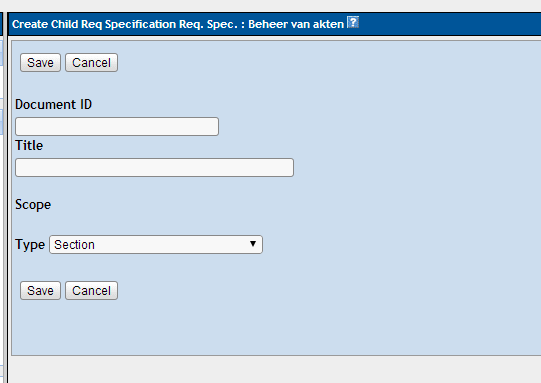The image size is (541, 383).
Task: Click the top Save button
Action: (40, 62)
